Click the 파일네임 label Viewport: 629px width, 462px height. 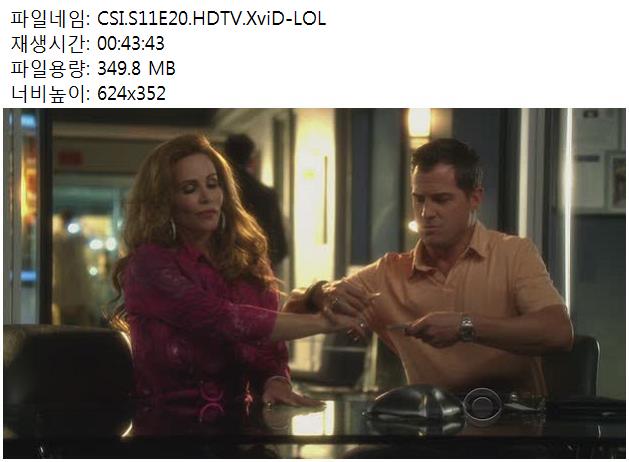tap(50, 18)
